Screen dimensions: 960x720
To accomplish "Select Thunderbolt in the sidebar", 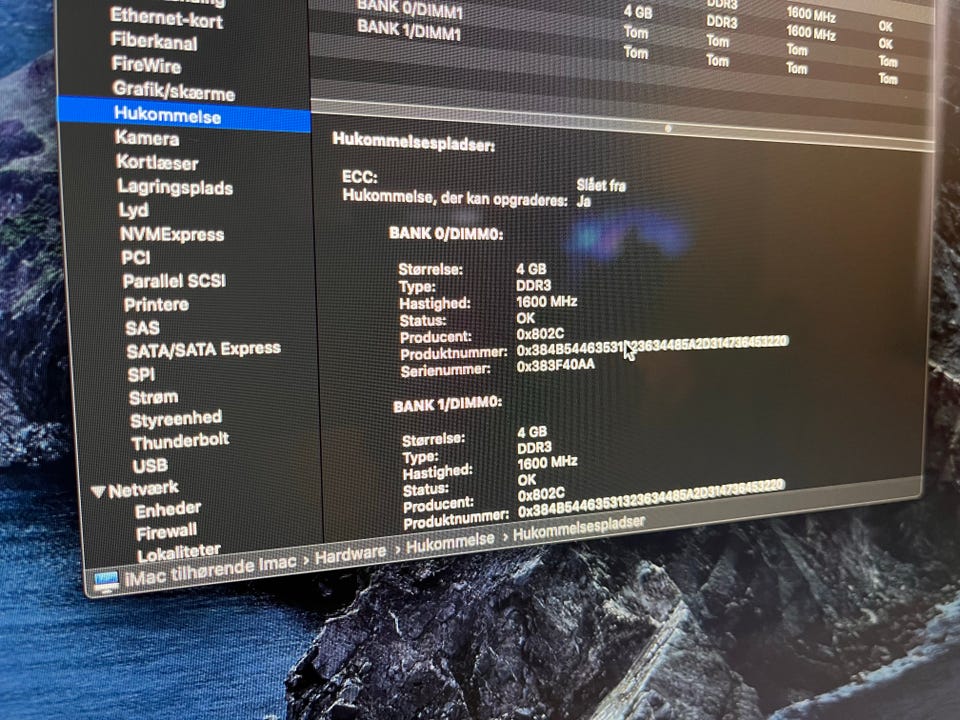I will pos(180,441).
